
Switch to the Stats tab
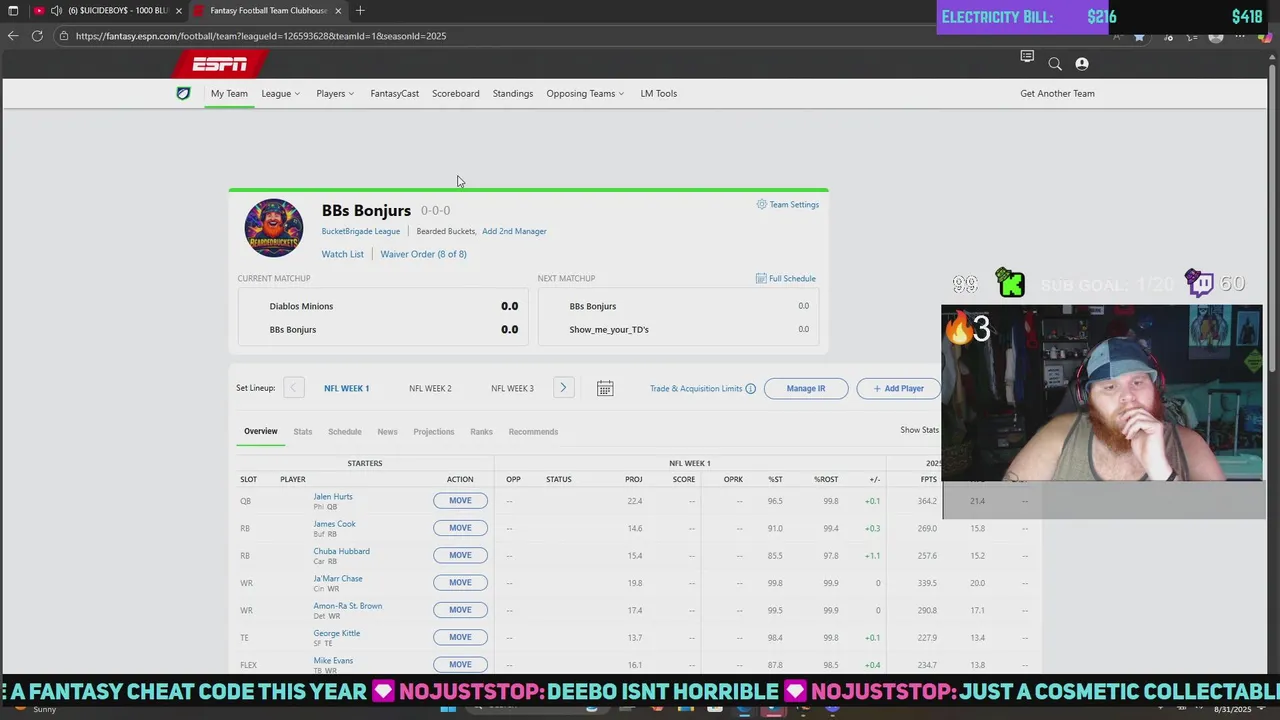(303, 432)
